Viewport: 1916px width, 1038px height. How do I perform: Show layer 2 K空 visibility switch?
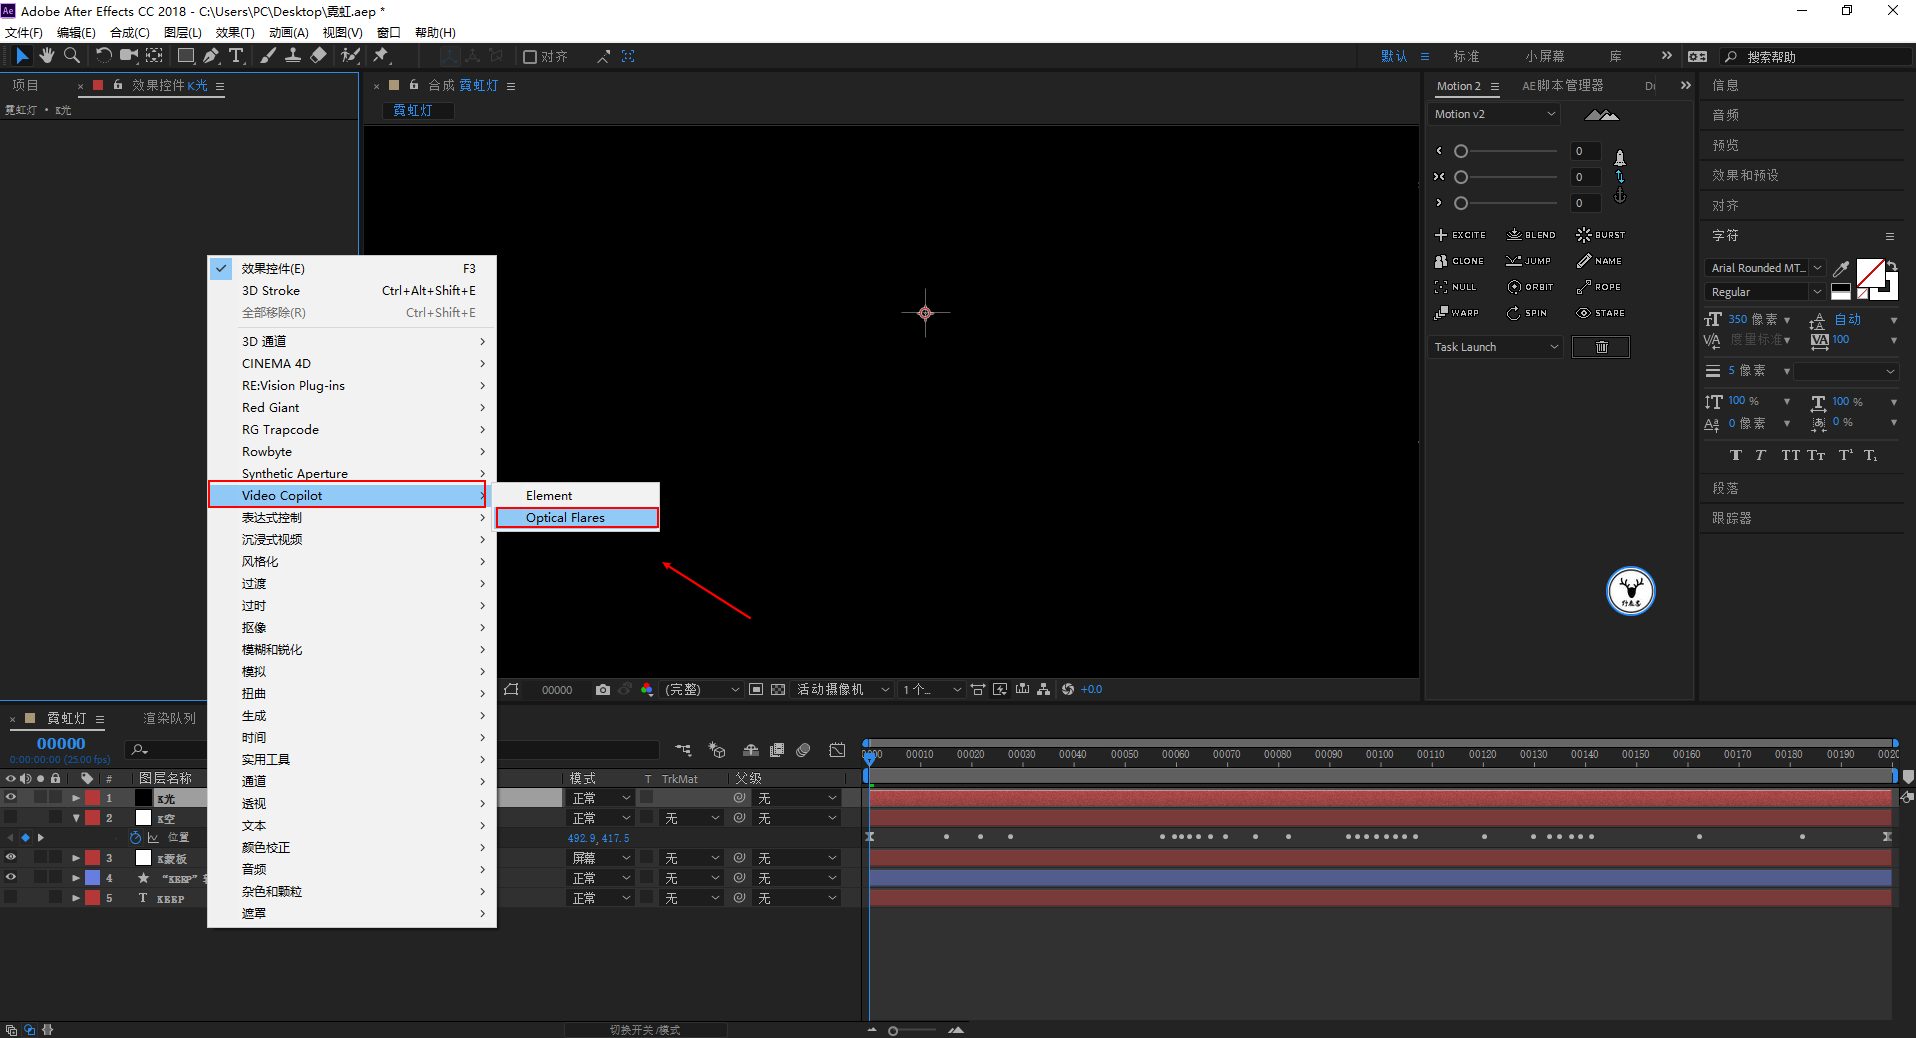click(11, 818)
